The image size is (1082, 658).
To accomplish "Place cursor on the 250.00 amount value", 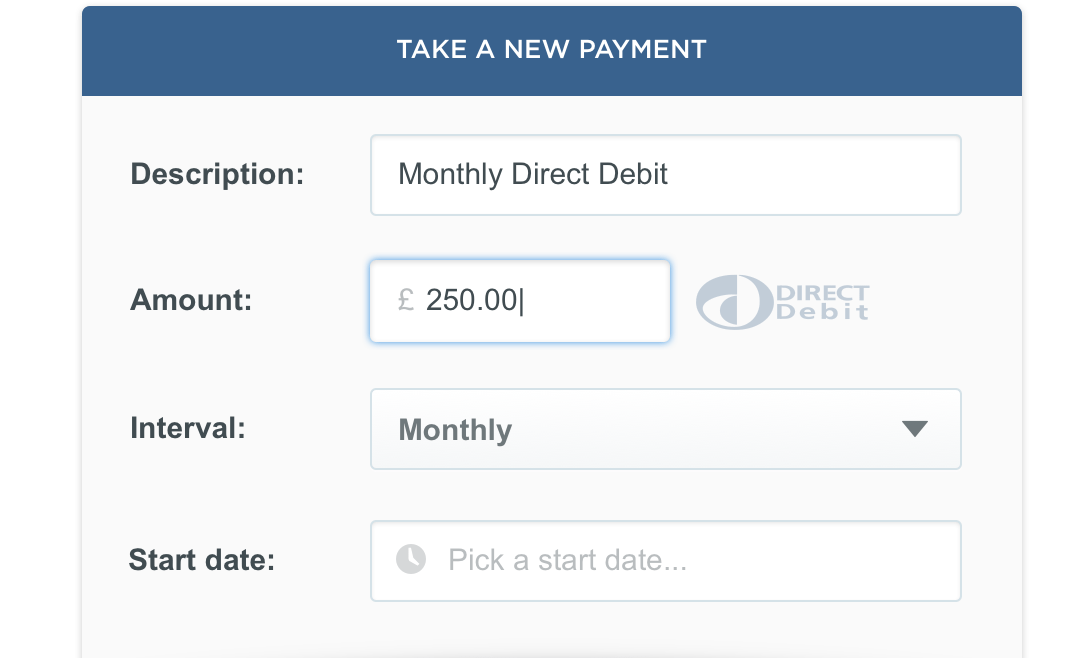I will (x=472, y=300).
